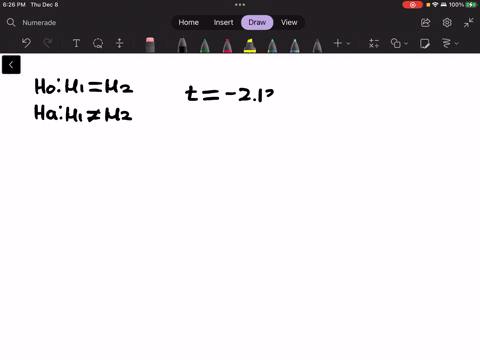Open the Ink to Math tool
This screenshot has width=480, height=360.
click(374, 43)
